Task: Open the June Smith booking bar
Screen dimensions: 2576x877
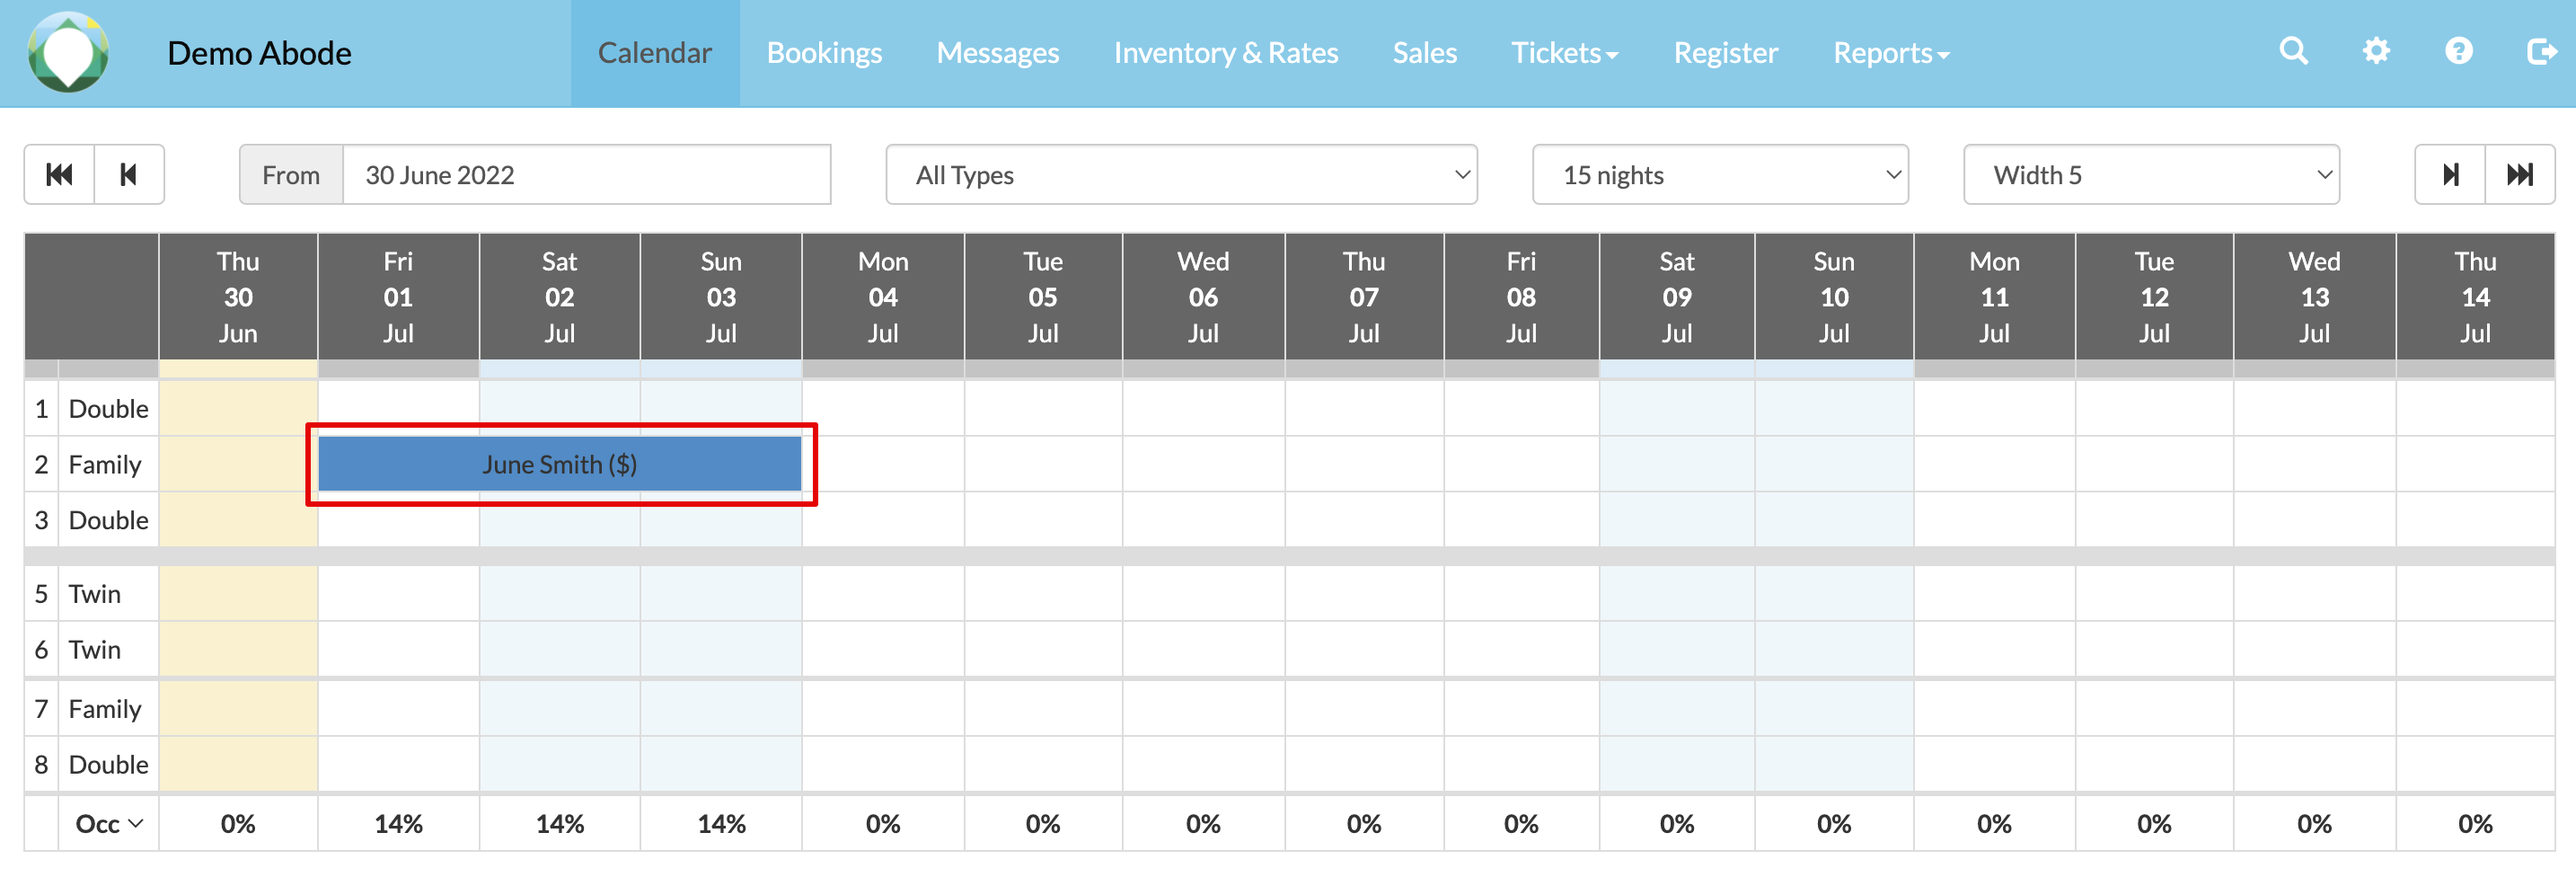Action: click(560, 464)
